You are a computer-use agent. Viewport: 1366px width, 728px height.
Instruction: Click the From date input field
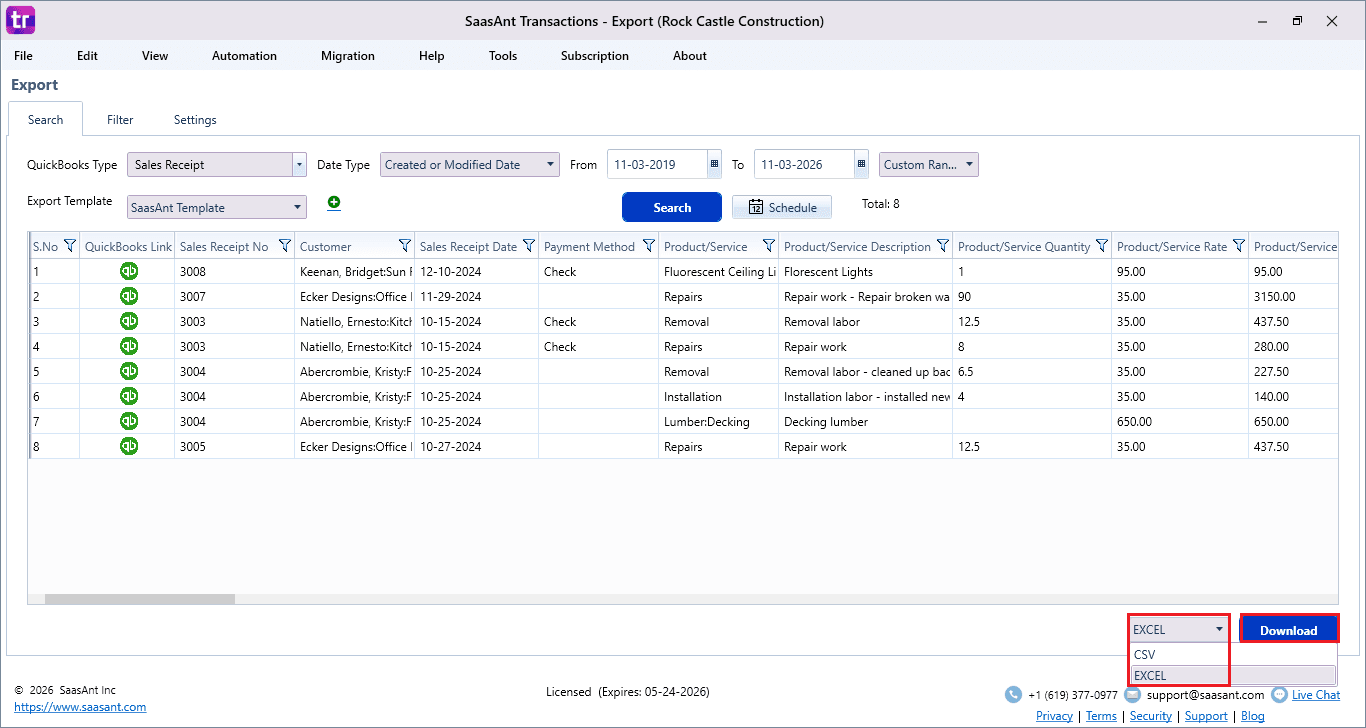click(x=657, y=164)
